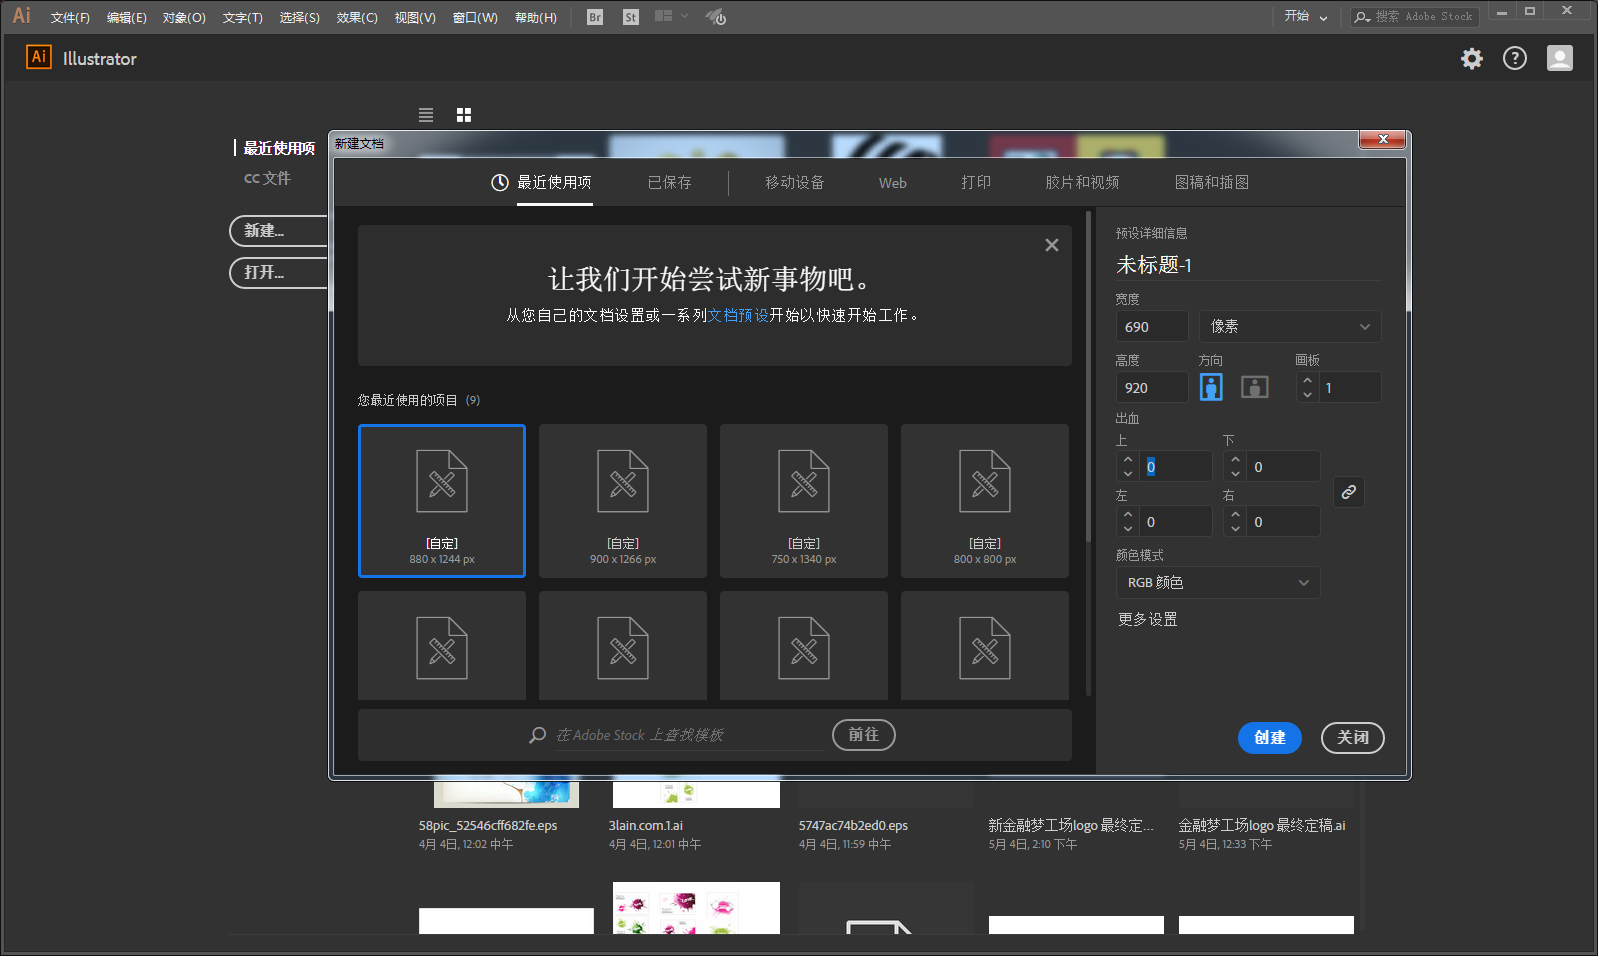1598x956 pixels.
Task: Toggle the bleed link chain icon
Action: (x=1349, y=492)
